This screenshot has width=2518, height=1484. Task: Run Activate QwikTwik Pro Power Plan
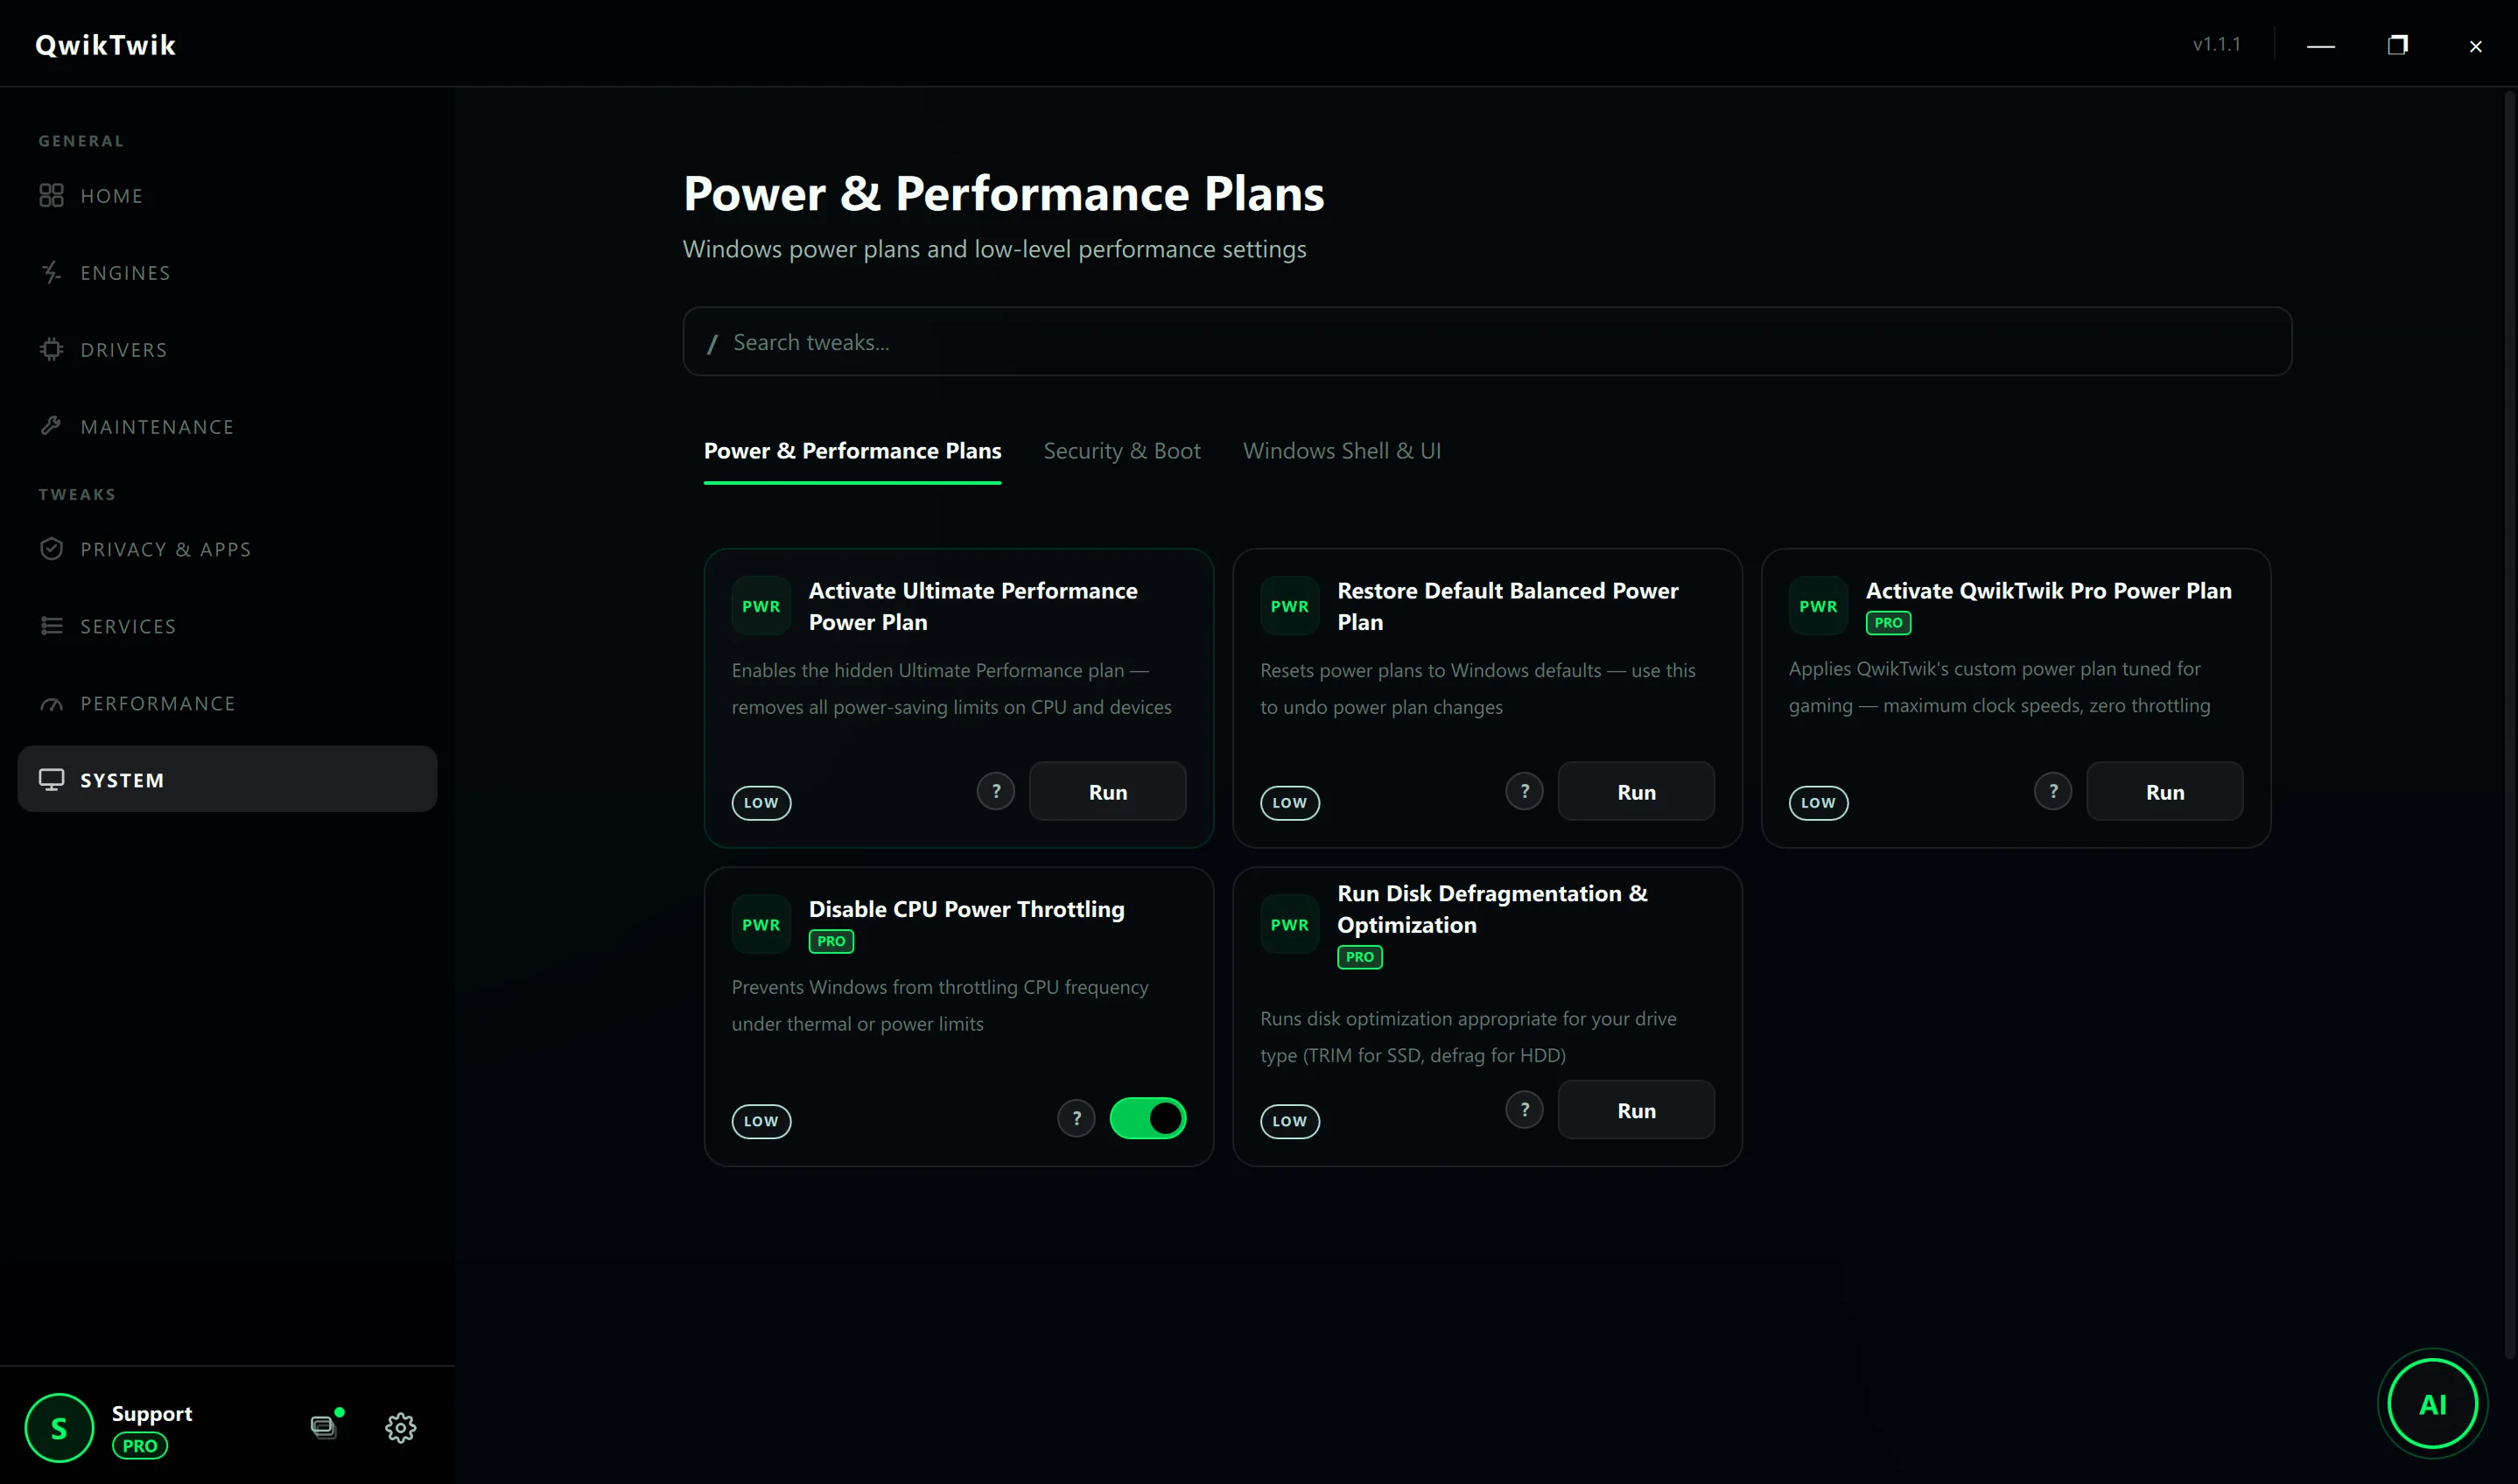point(2165,791)
